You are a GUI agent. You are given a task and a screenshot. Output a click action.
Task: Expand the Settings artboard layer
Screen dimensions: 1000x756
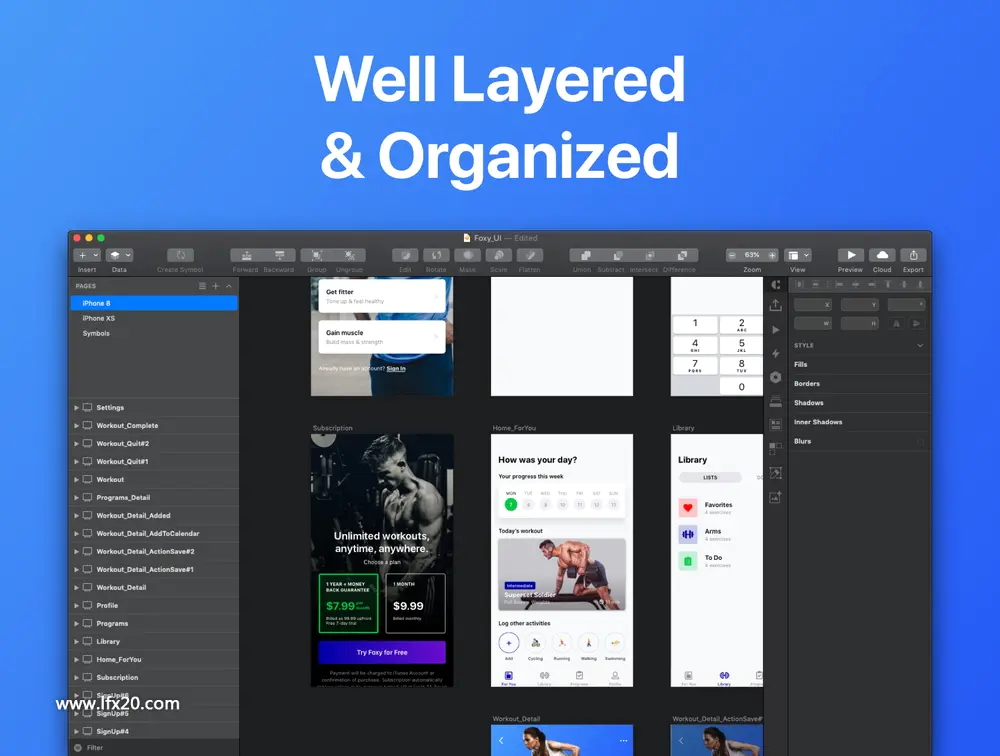(77, 408)
